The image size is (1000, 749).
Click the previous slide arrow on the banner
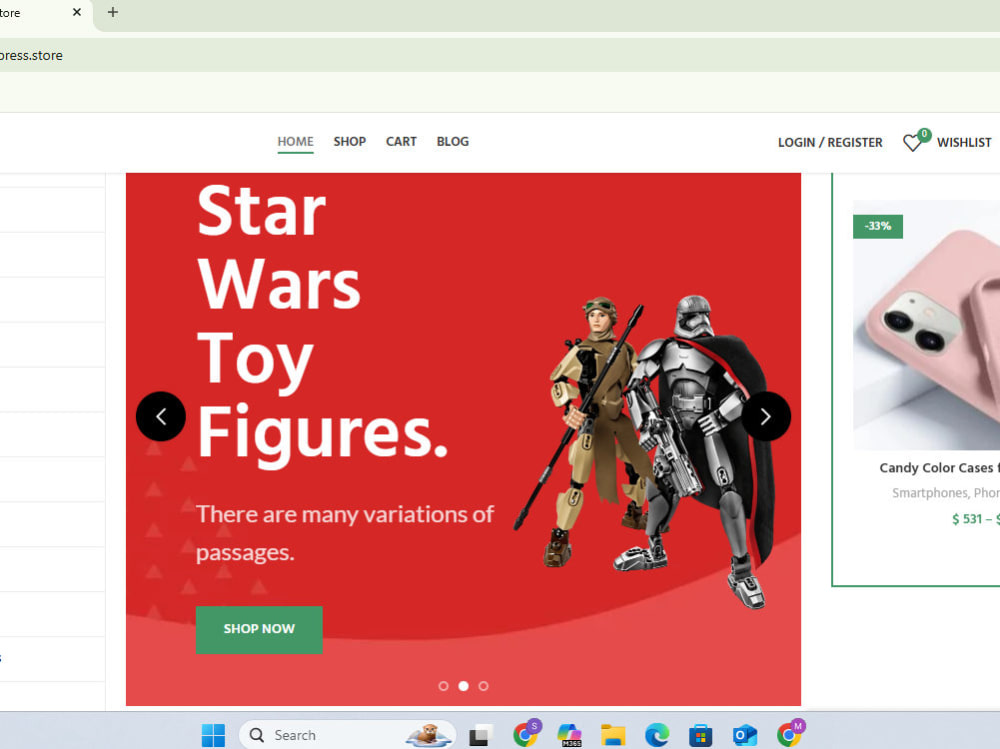(x=161, y=417)
